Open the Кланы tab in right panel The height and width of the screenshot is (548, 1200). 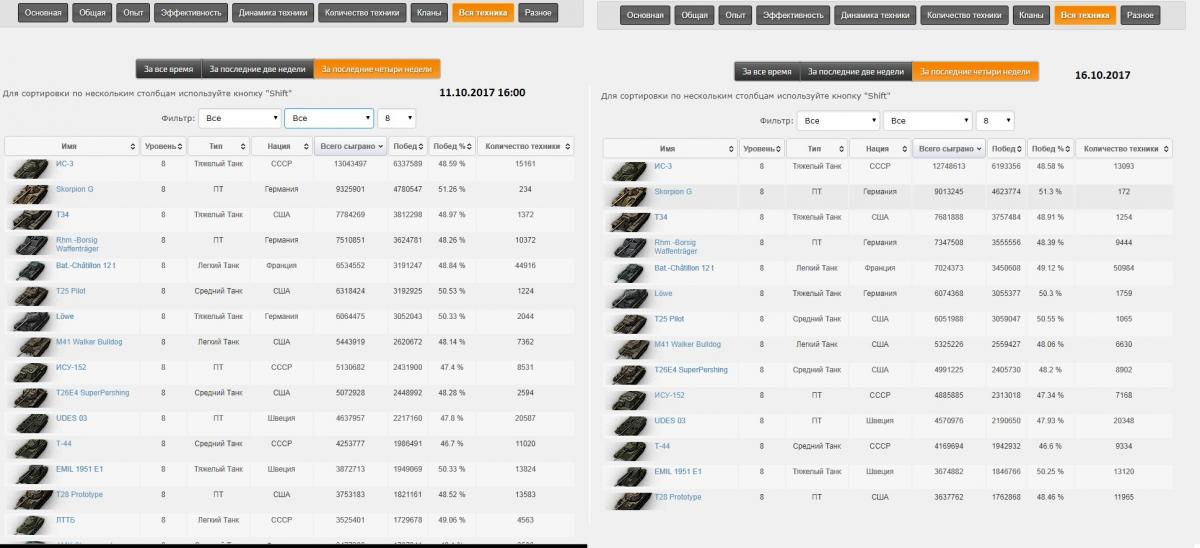1029,15
